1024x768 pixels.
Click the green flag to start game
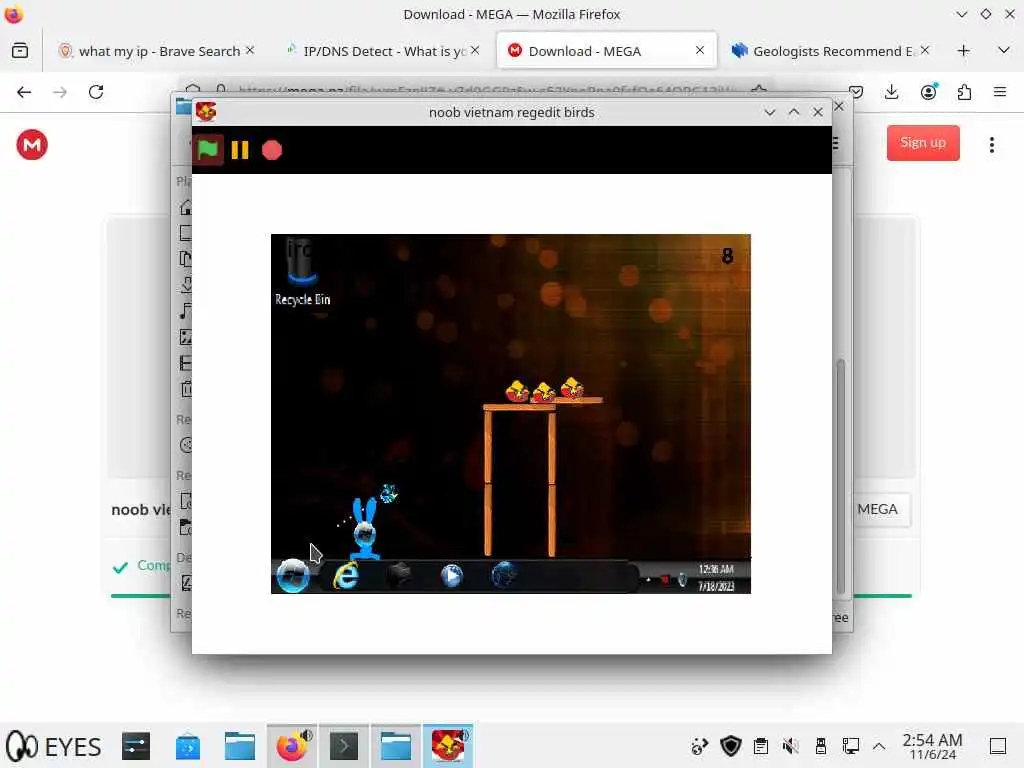click(208, 150)
